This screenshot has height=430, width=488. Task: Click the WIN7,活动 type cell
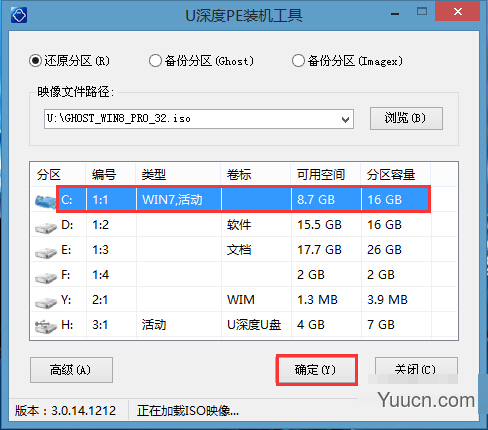(x=172, y=200)
